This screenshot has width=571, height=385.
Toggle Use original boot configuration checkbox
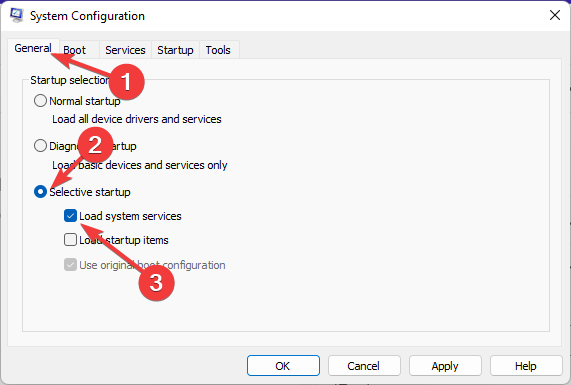pos(70,265)
